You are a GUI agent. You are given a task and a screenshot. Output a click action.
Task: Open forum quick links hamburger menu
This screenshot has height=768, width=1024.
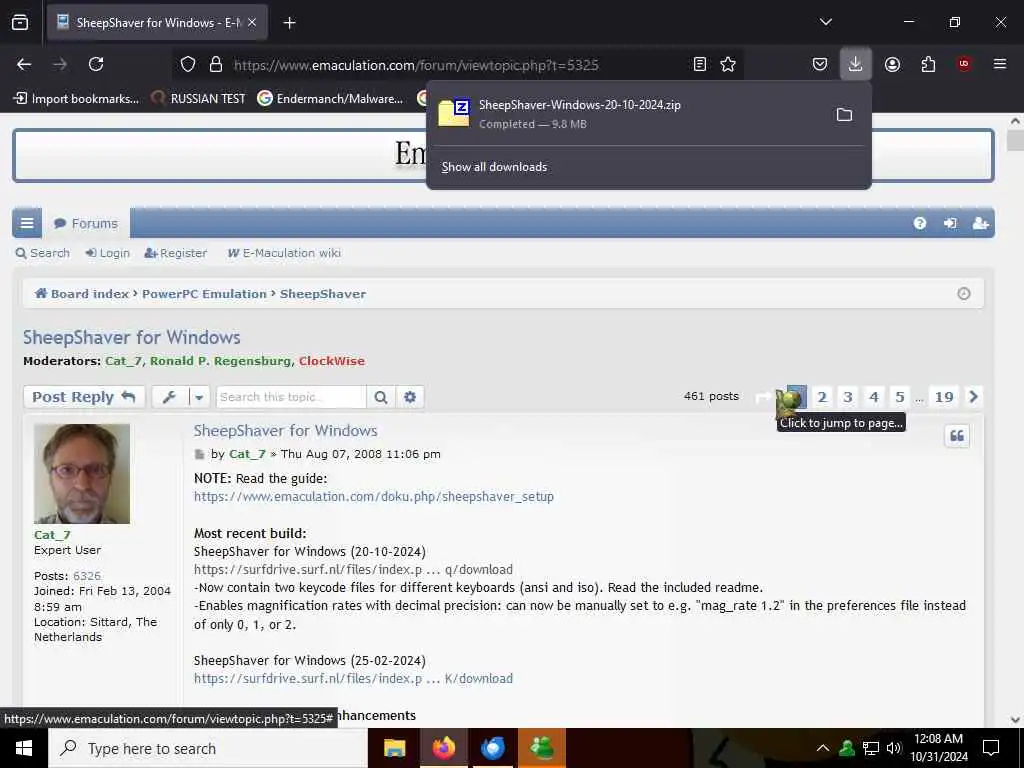(x=27, y=223)
